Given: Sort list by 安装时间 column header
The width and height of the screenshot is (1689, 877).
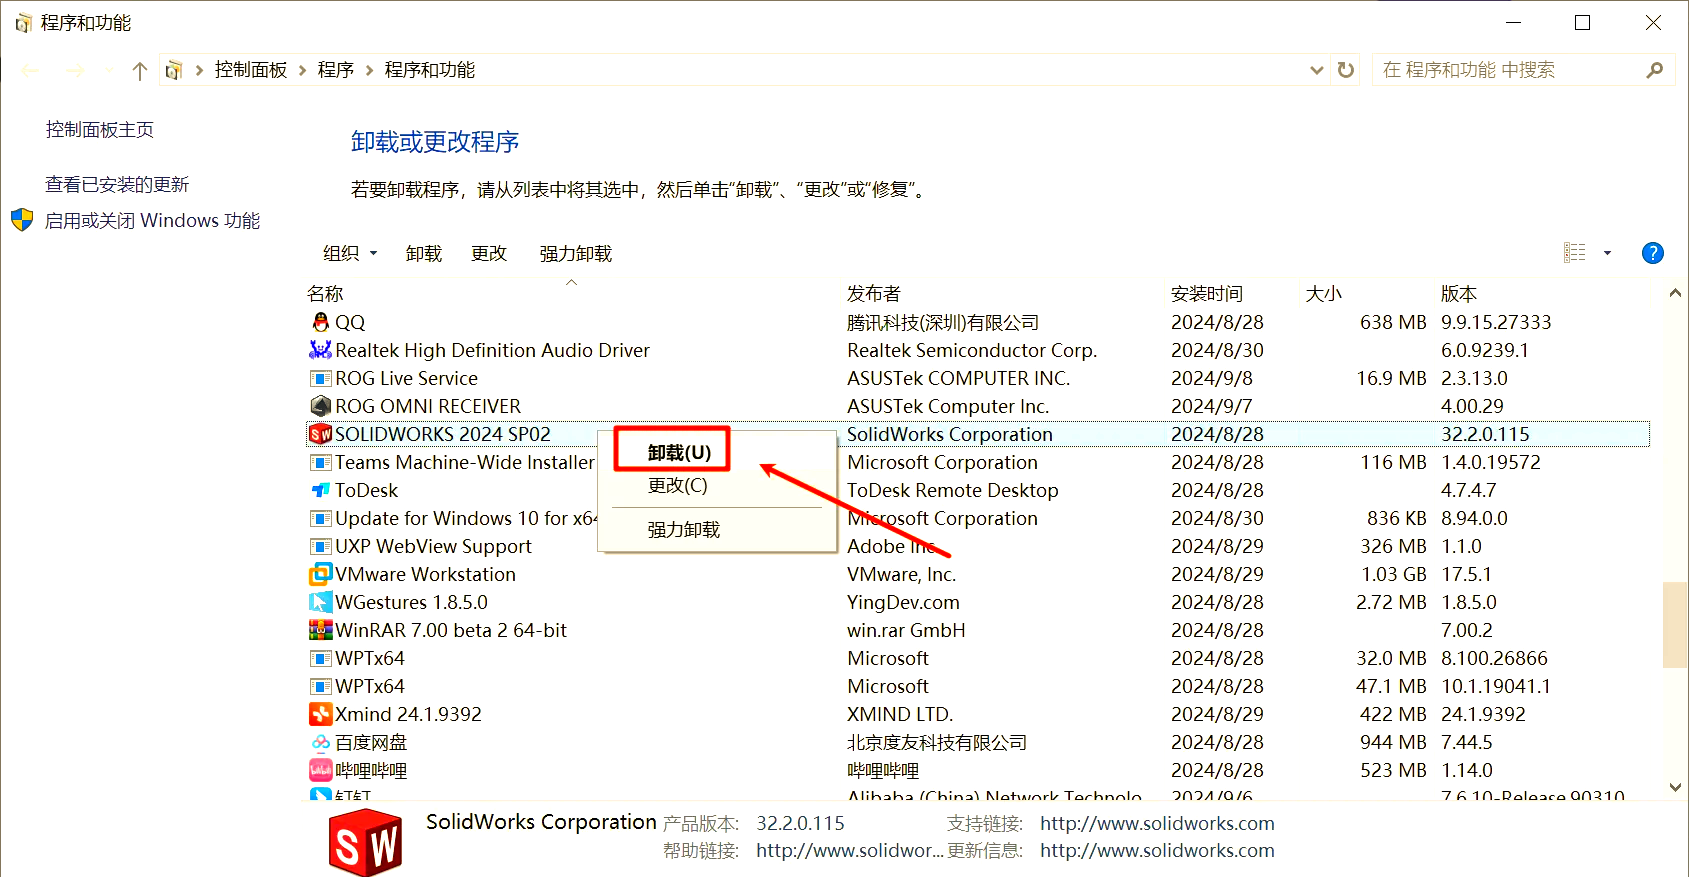Looking at the screenshot, I should (x=1206, y=293).
